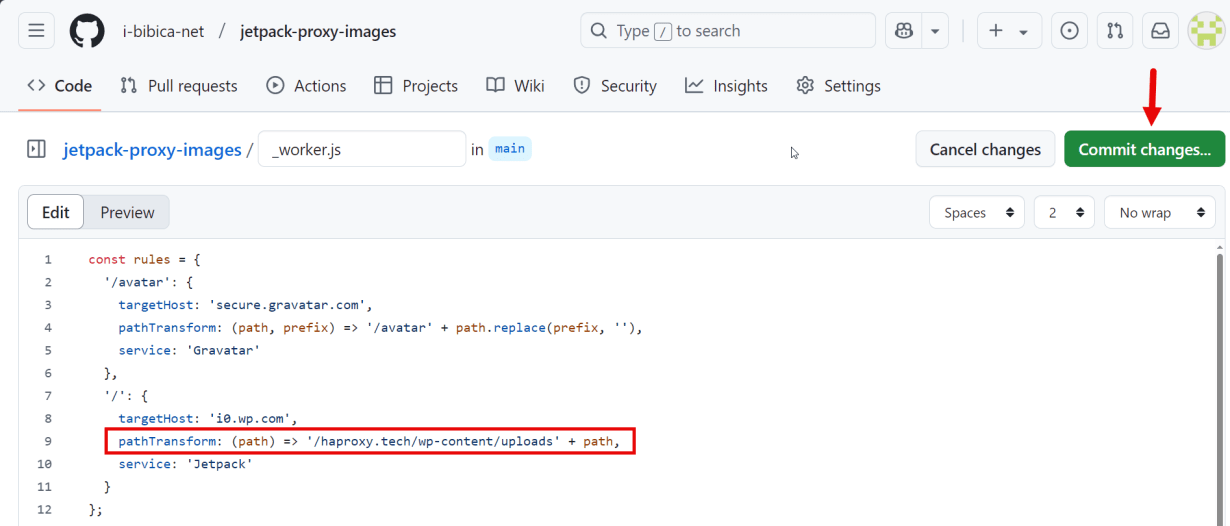
Task: Select the Edit mode toggle
Action: click(x=56, y=212)
